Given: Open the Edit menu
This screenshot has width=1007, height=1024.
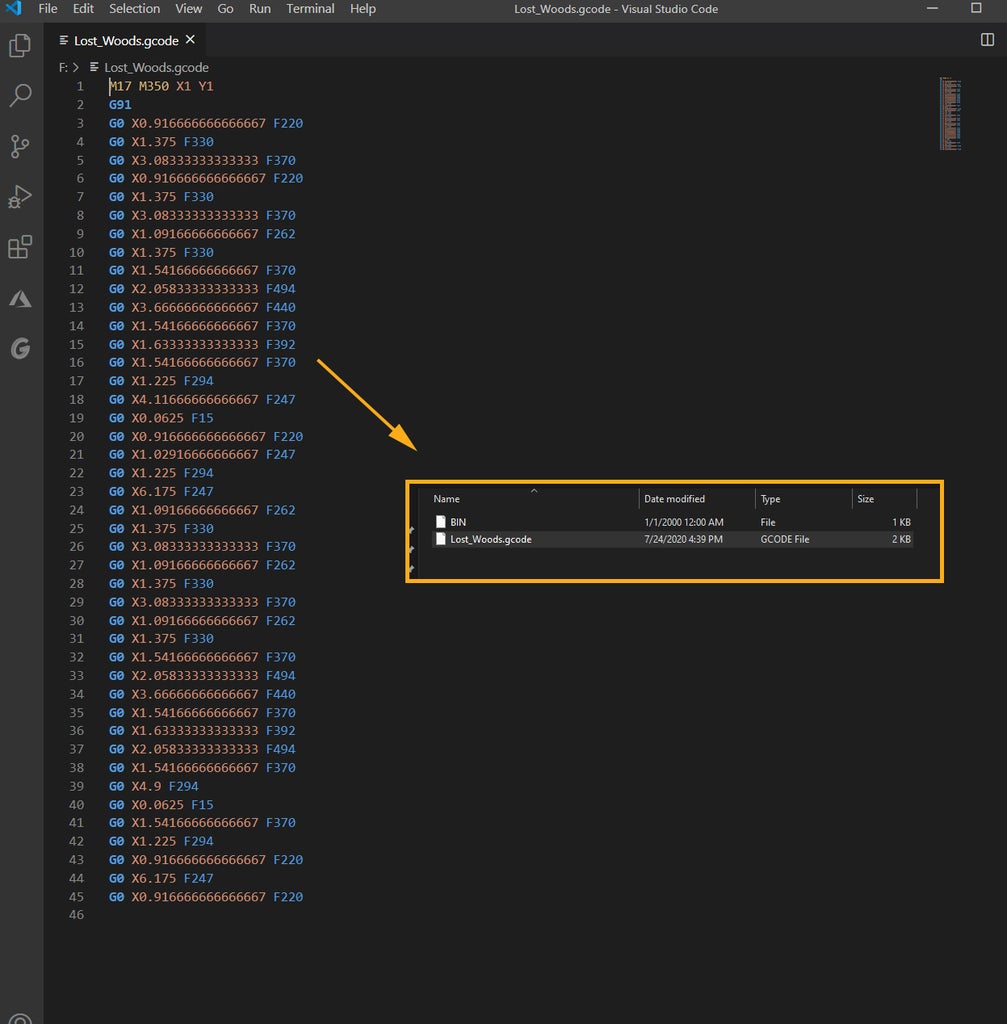Looking at the screenshot, I should (x=83, y=8).
